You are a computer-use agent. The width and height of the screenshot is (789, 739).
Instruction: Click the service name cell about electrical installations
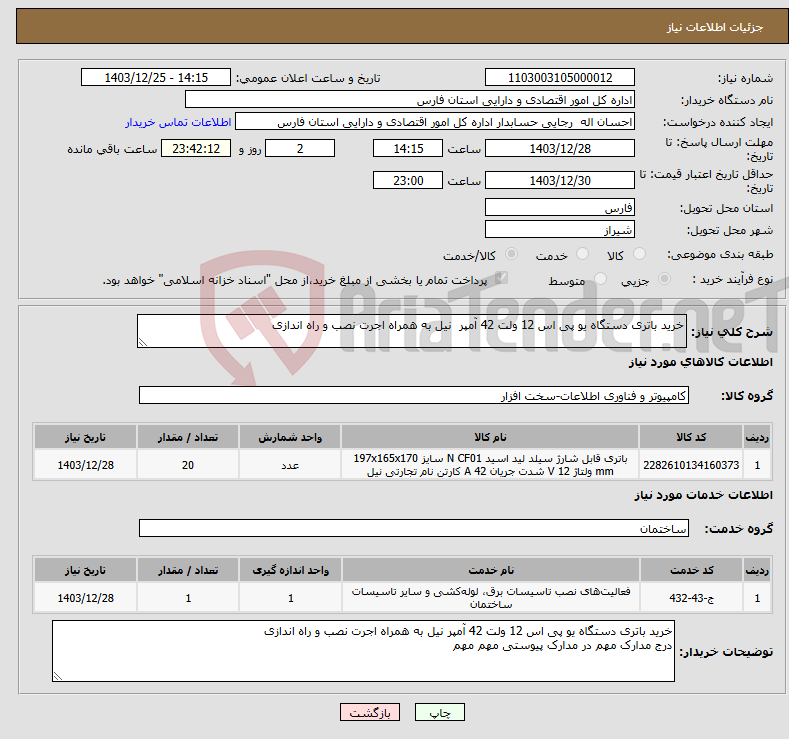[491, 598]
